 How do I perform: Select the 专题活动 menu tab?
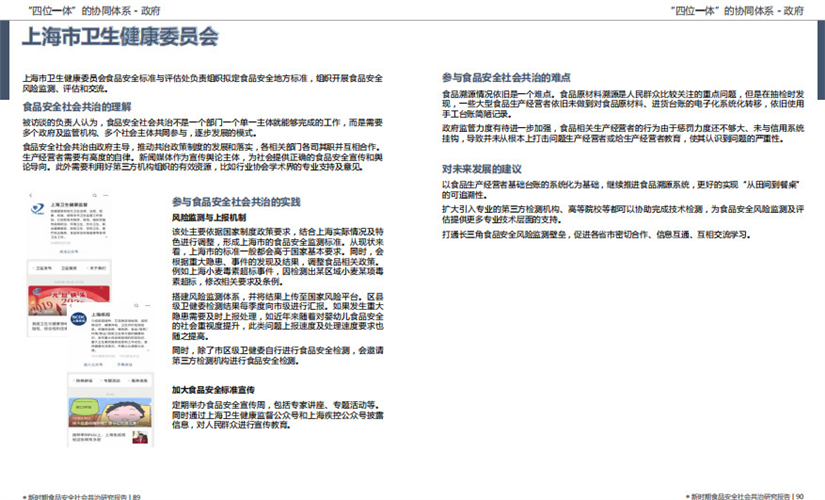[x=111, y=381]
